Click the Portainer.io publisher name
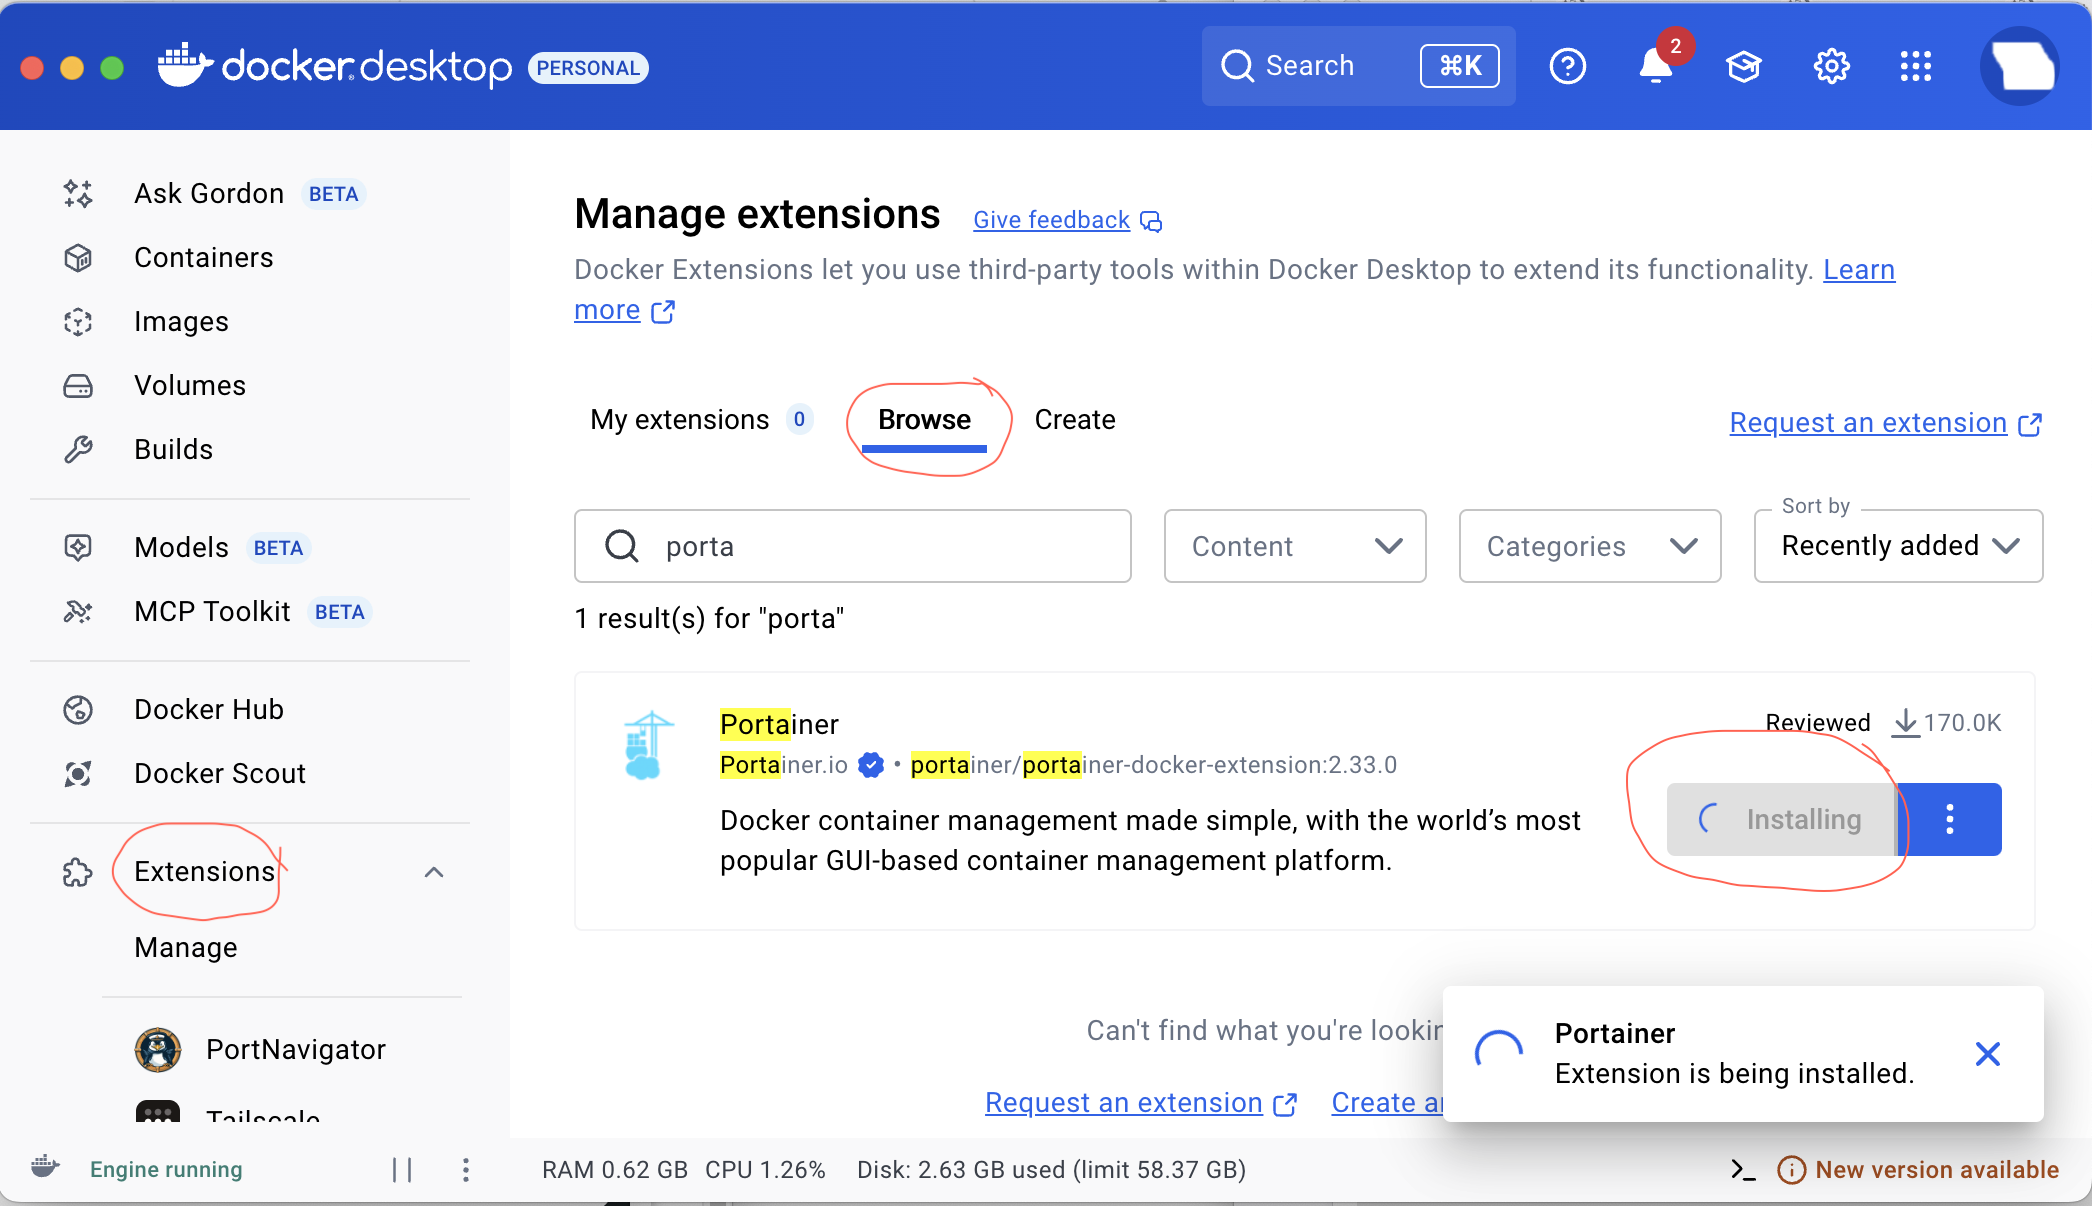Screen dimensions: 2092x1206 pos(783,765)
